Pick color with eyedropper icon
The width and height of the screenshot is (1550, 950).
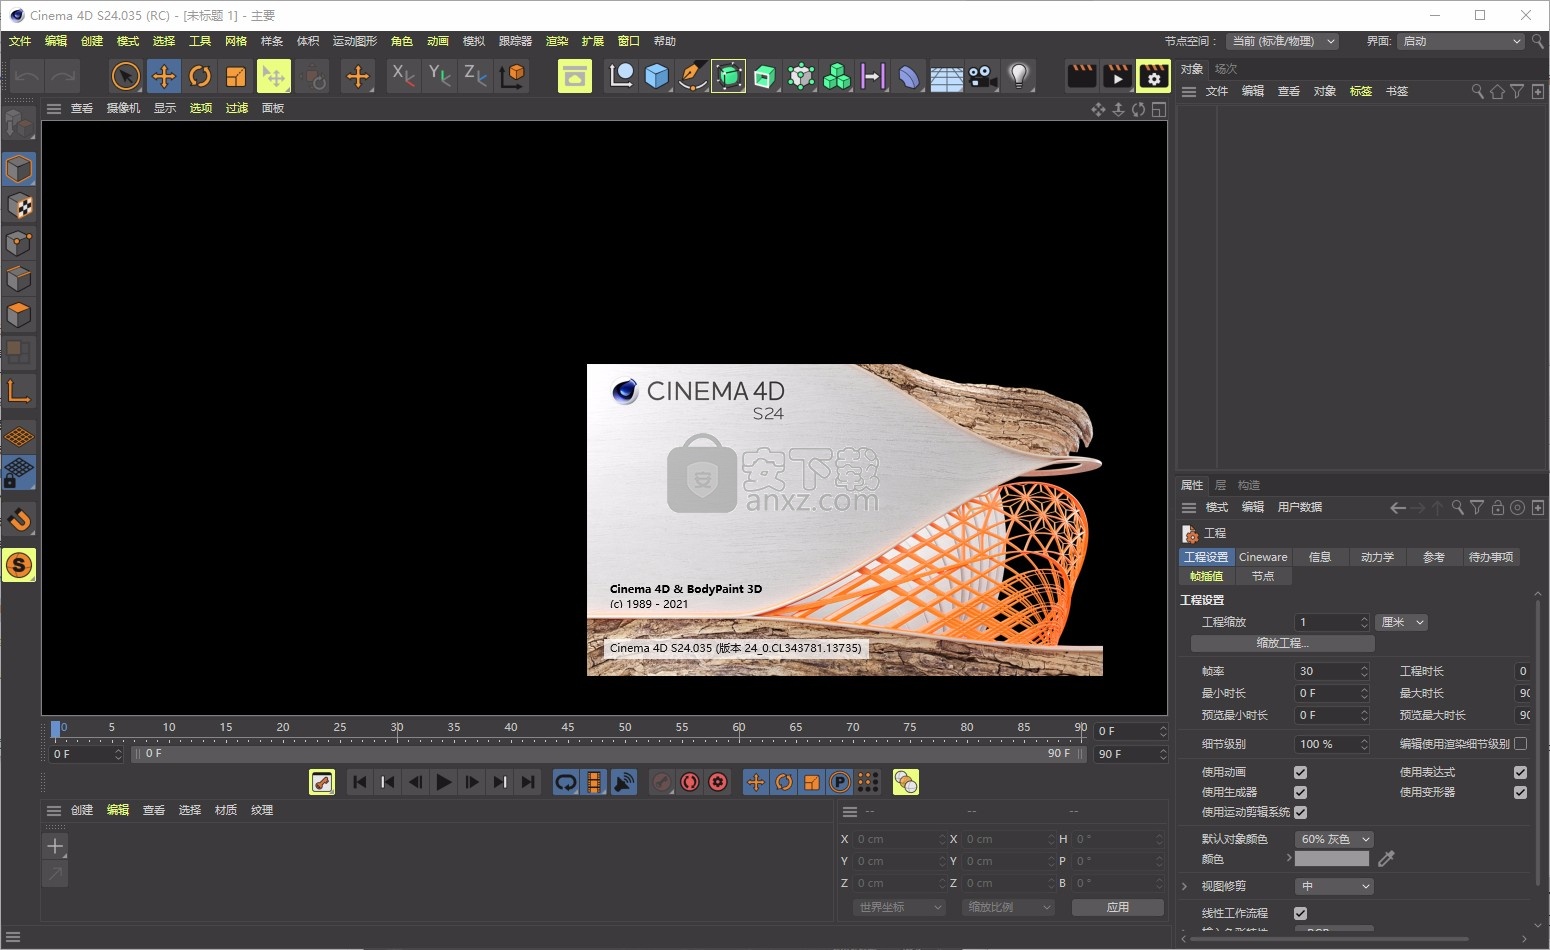[x=1386, y=859]
